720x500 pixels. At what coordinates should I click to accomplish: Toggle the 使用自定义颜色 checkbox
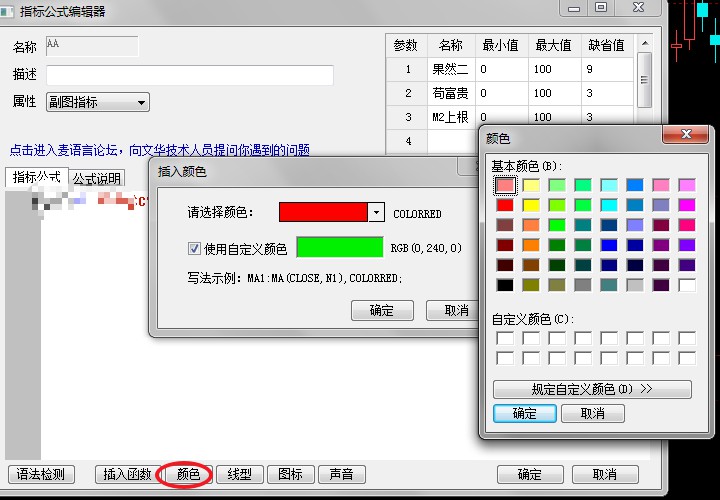point(195,248)
